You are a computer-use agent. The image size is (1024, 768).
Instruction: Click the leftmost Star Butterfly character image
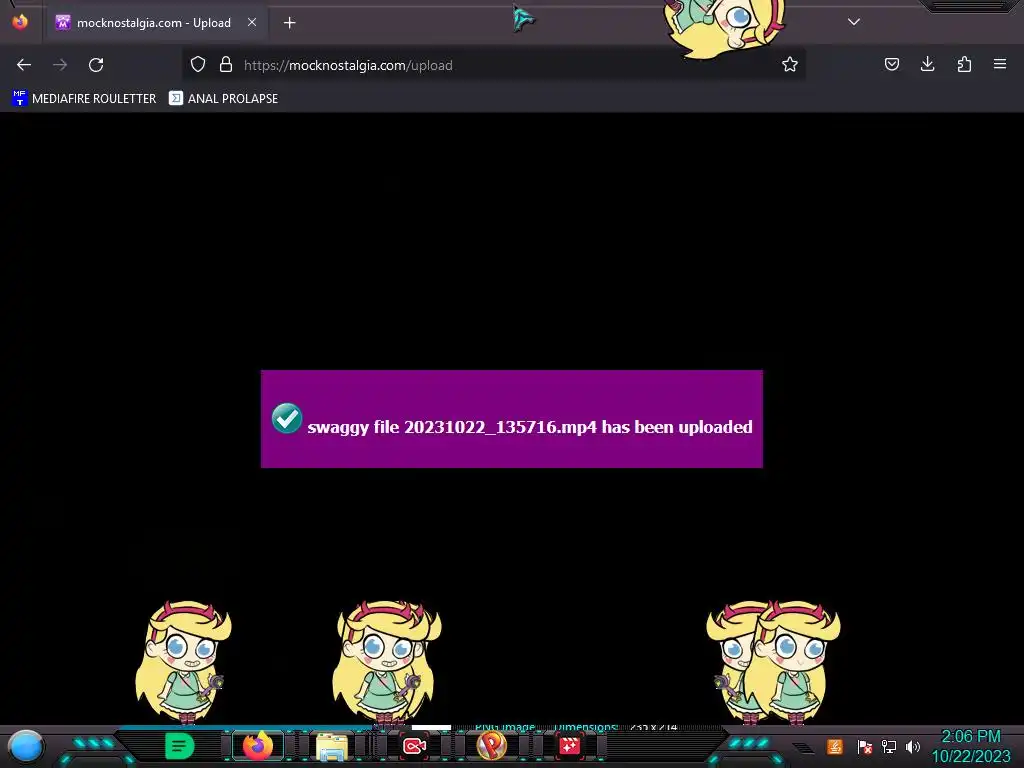point(184,663)
